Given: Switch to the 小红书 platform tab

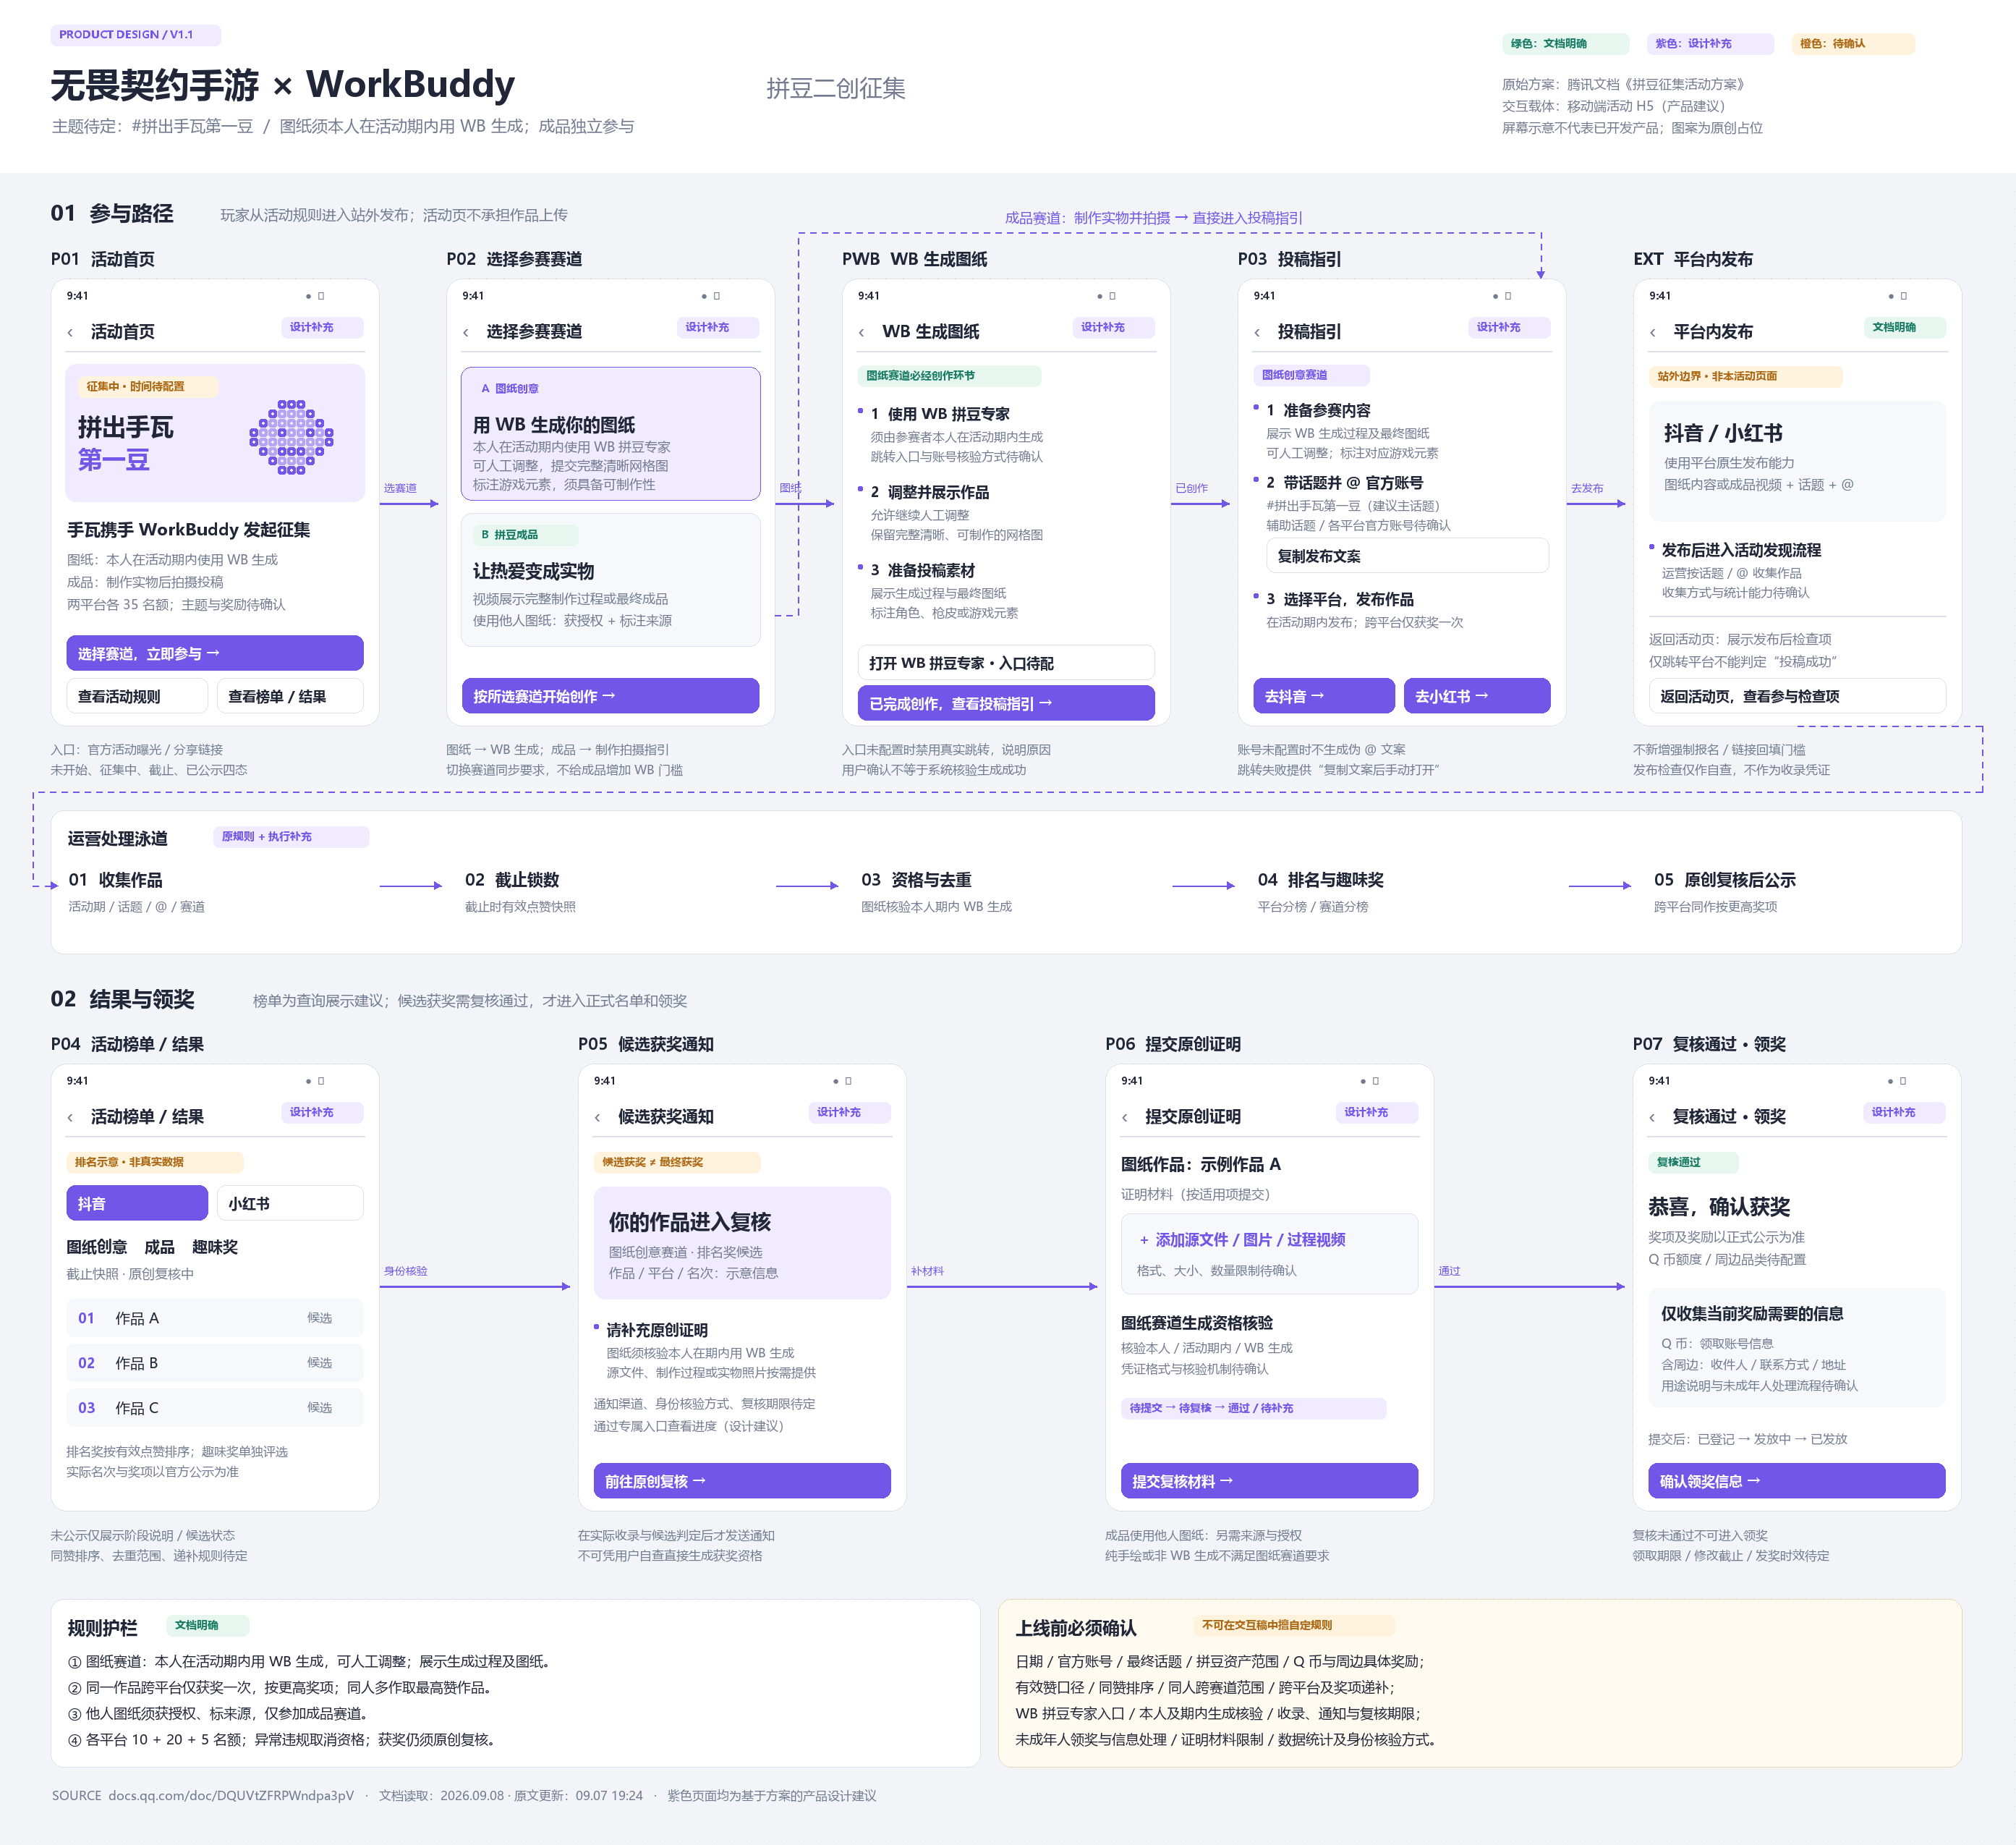Looking at the screenshot, I should coord(290,1203).
